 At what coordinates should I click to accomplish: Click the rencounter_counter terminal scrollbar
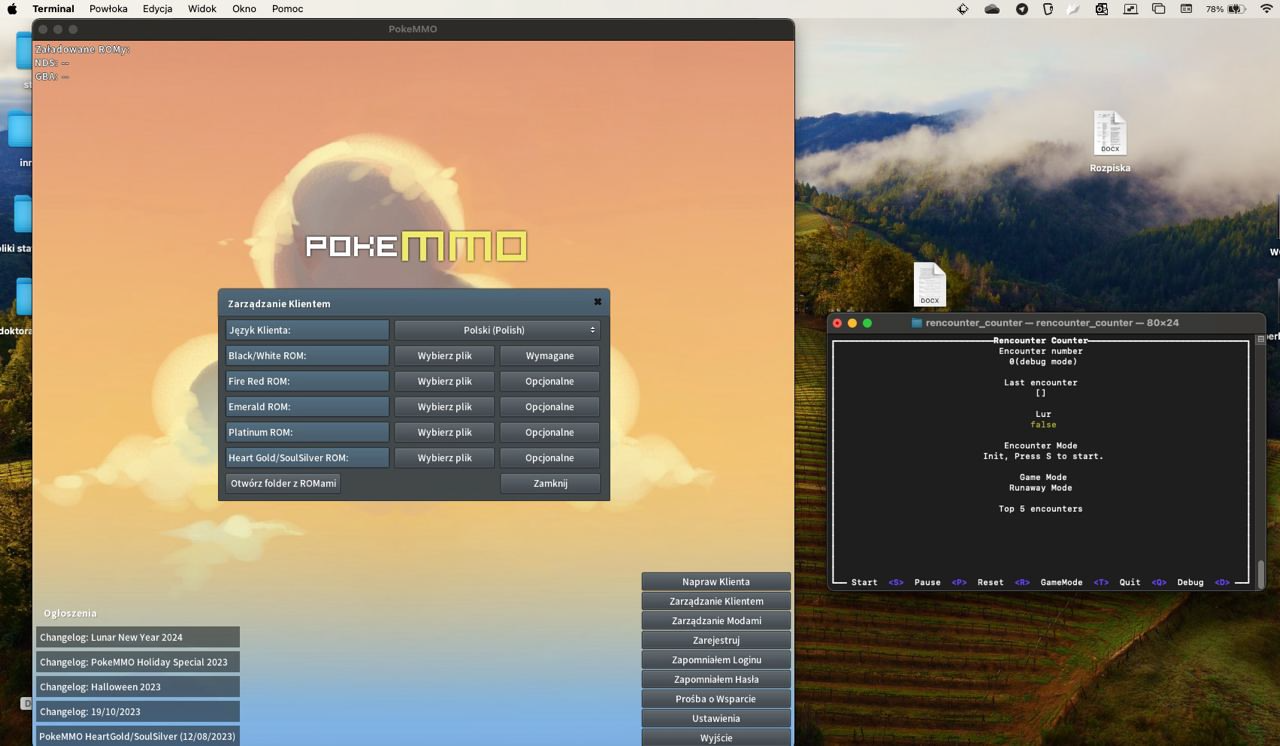[x=1260, y=573]
